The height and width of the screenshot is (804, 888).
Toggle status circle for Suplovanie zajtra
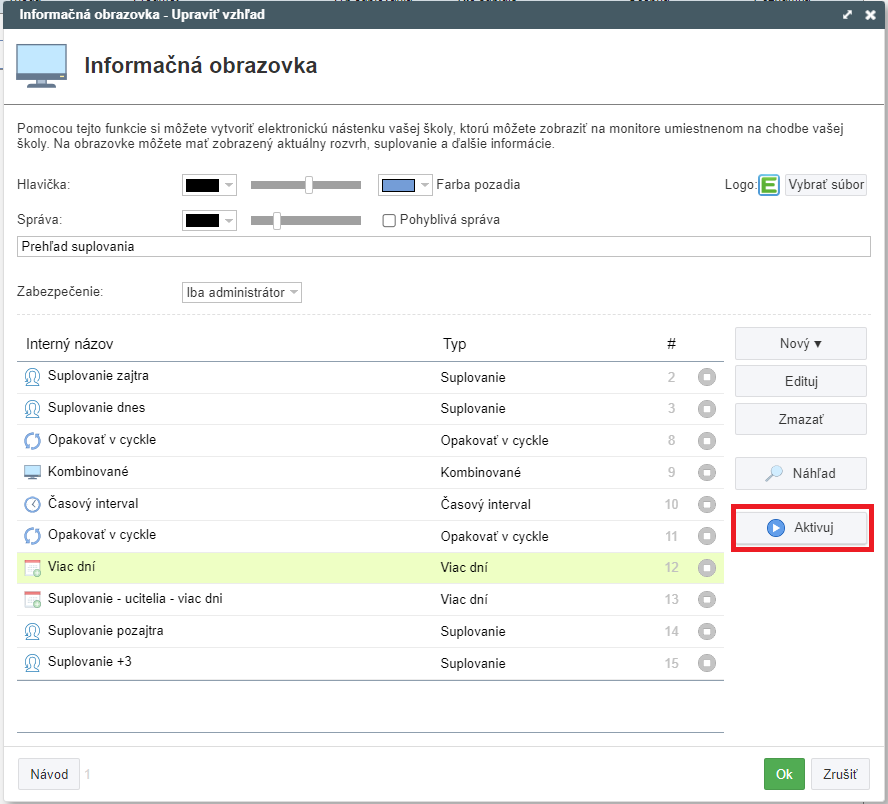(706, 377)
